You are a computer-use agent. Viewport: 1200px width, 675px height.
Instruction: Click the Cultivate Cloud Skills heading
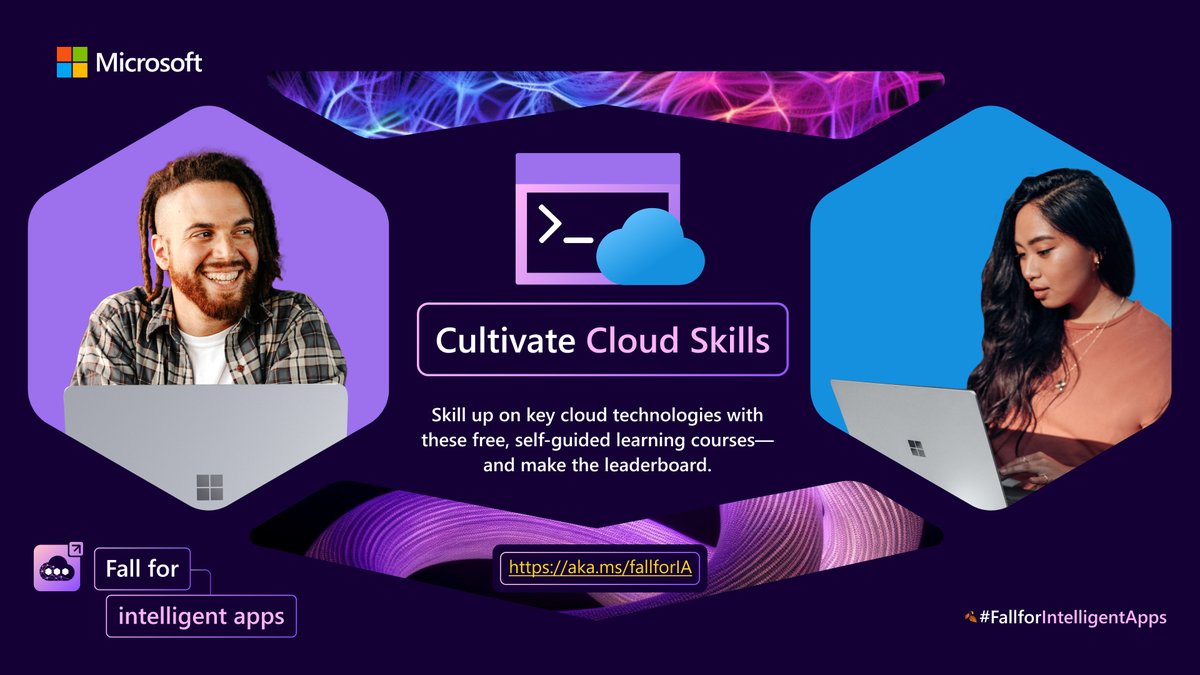tap(602, 339)
